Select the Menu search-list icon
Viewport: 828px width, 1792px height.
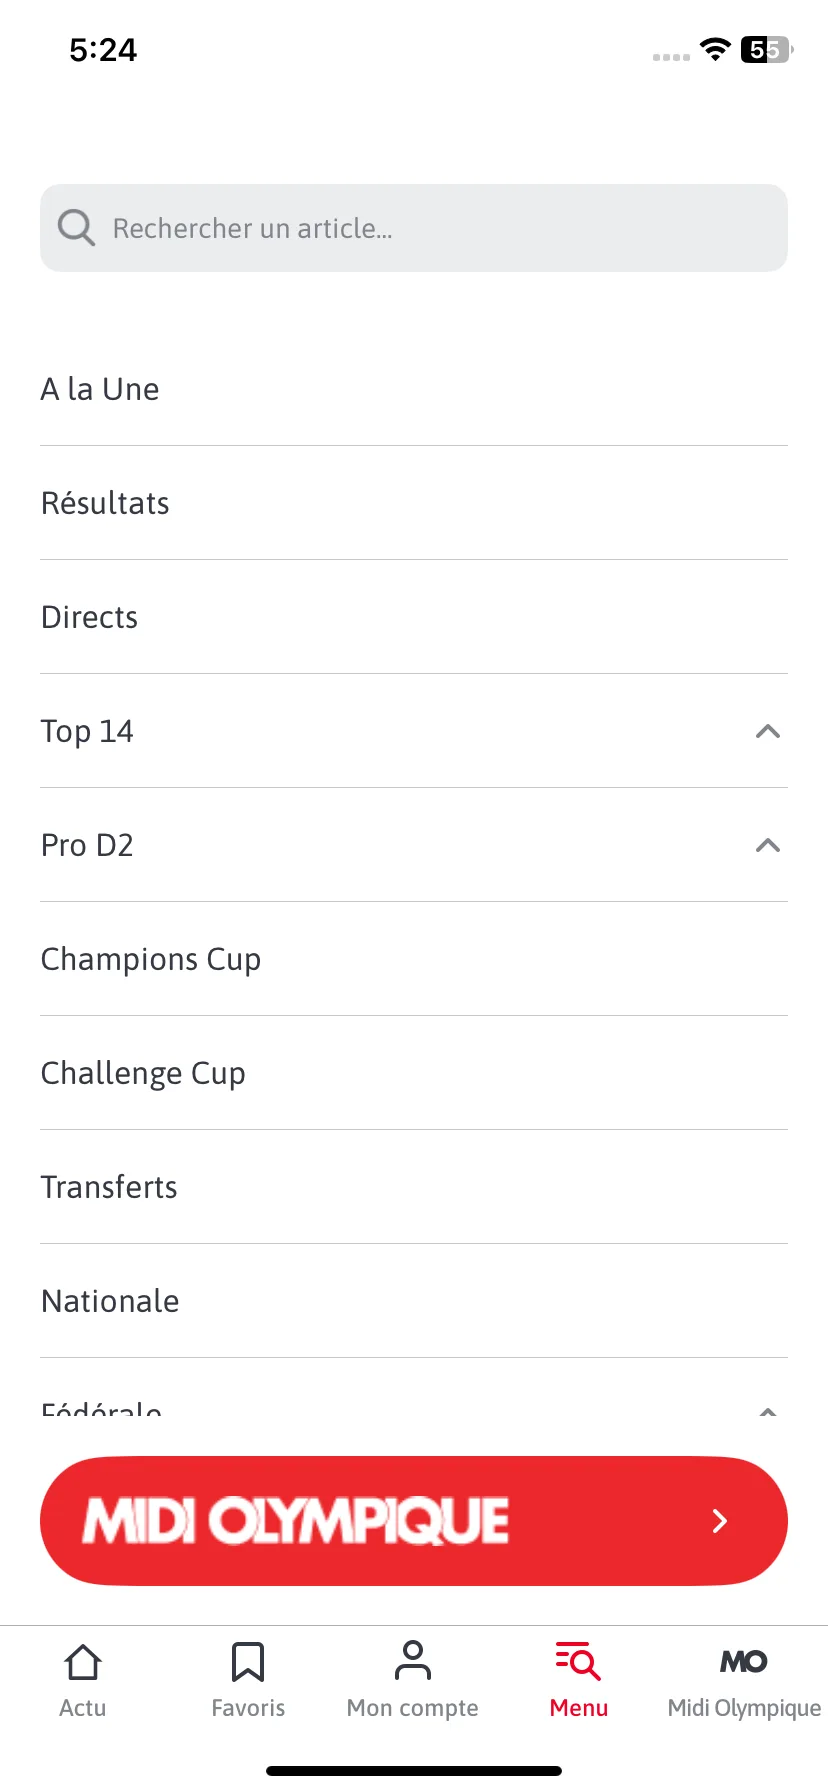[578, 1661]
